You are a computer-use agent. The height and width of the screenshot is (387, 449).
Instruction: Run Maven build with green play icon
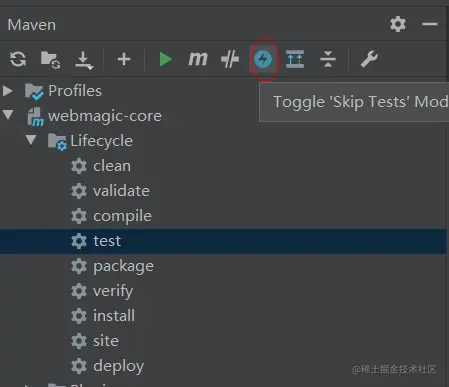click(165, 59)
